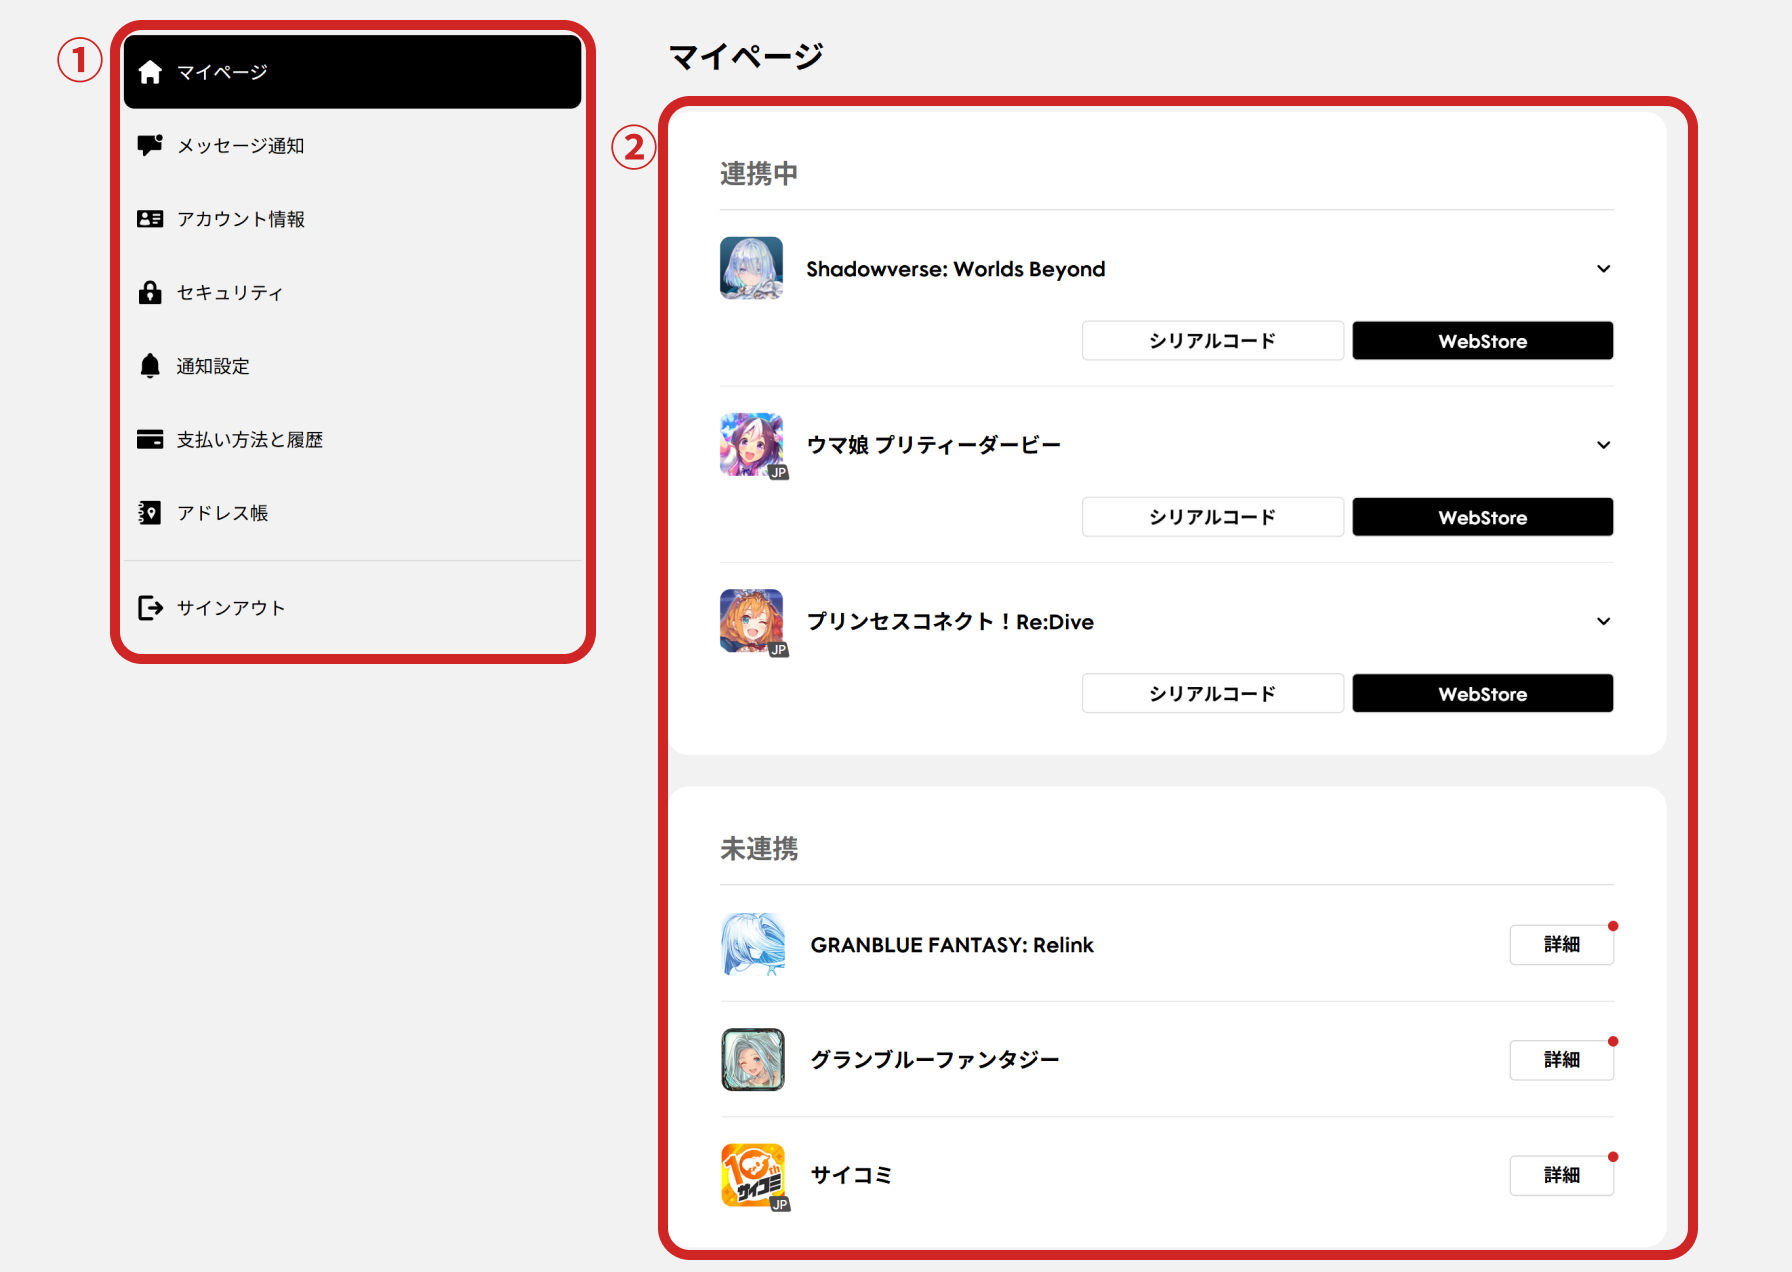Click シリアルコード for ウマ娘 プリティーダービー
The image size is (1792, 1272).
(1212, 517)
